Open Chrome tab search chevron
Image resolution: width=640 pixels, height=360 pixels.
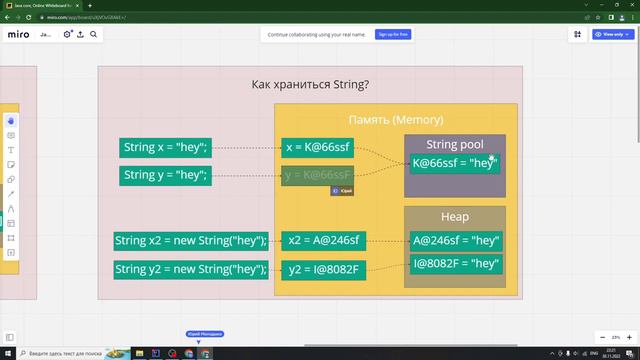[x=586, y=5]
